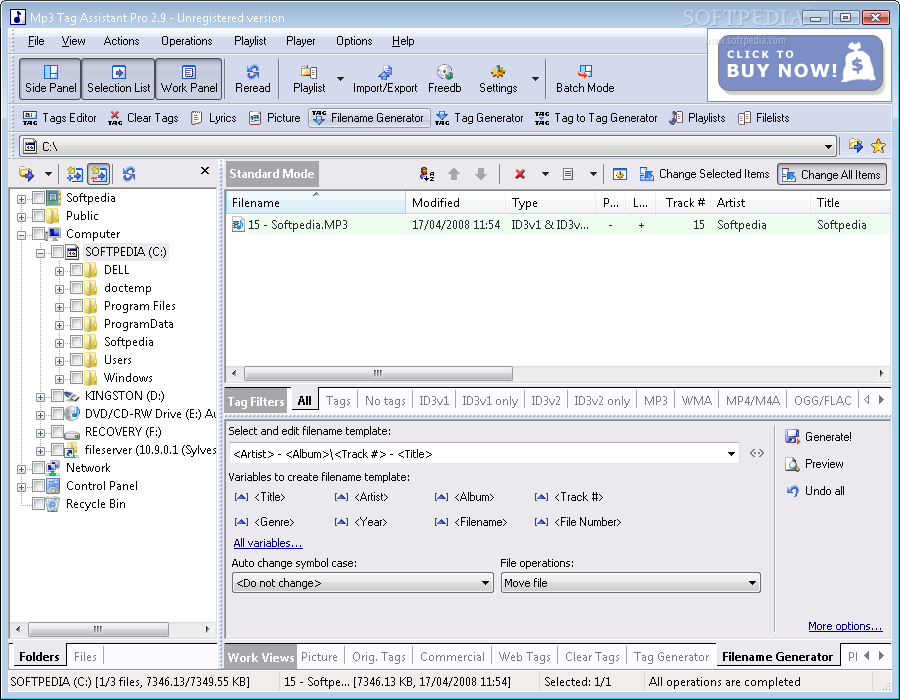This screenshot has height=700, width=900.
Task: Select the 15 - Softpedia.MP3 file row
Action: point(557,224)
